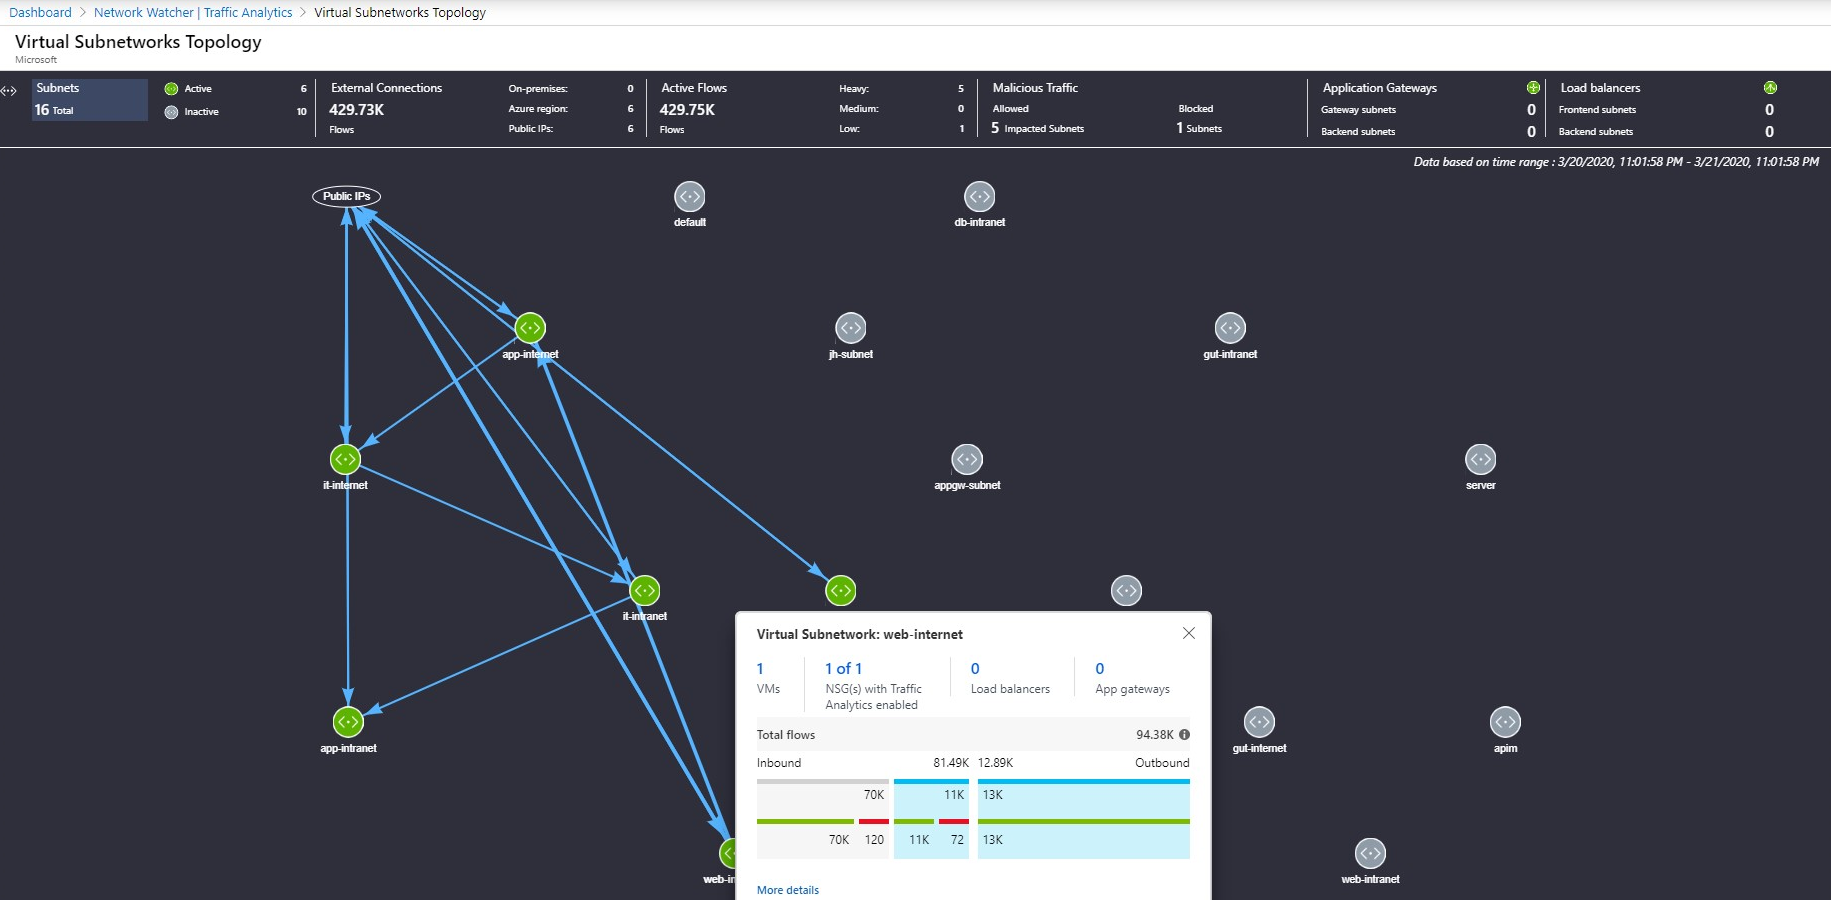Viewport: 1831px width, 900px height.
Task: Click the green Application Gateways add icon
Action: coord(1533,88)
